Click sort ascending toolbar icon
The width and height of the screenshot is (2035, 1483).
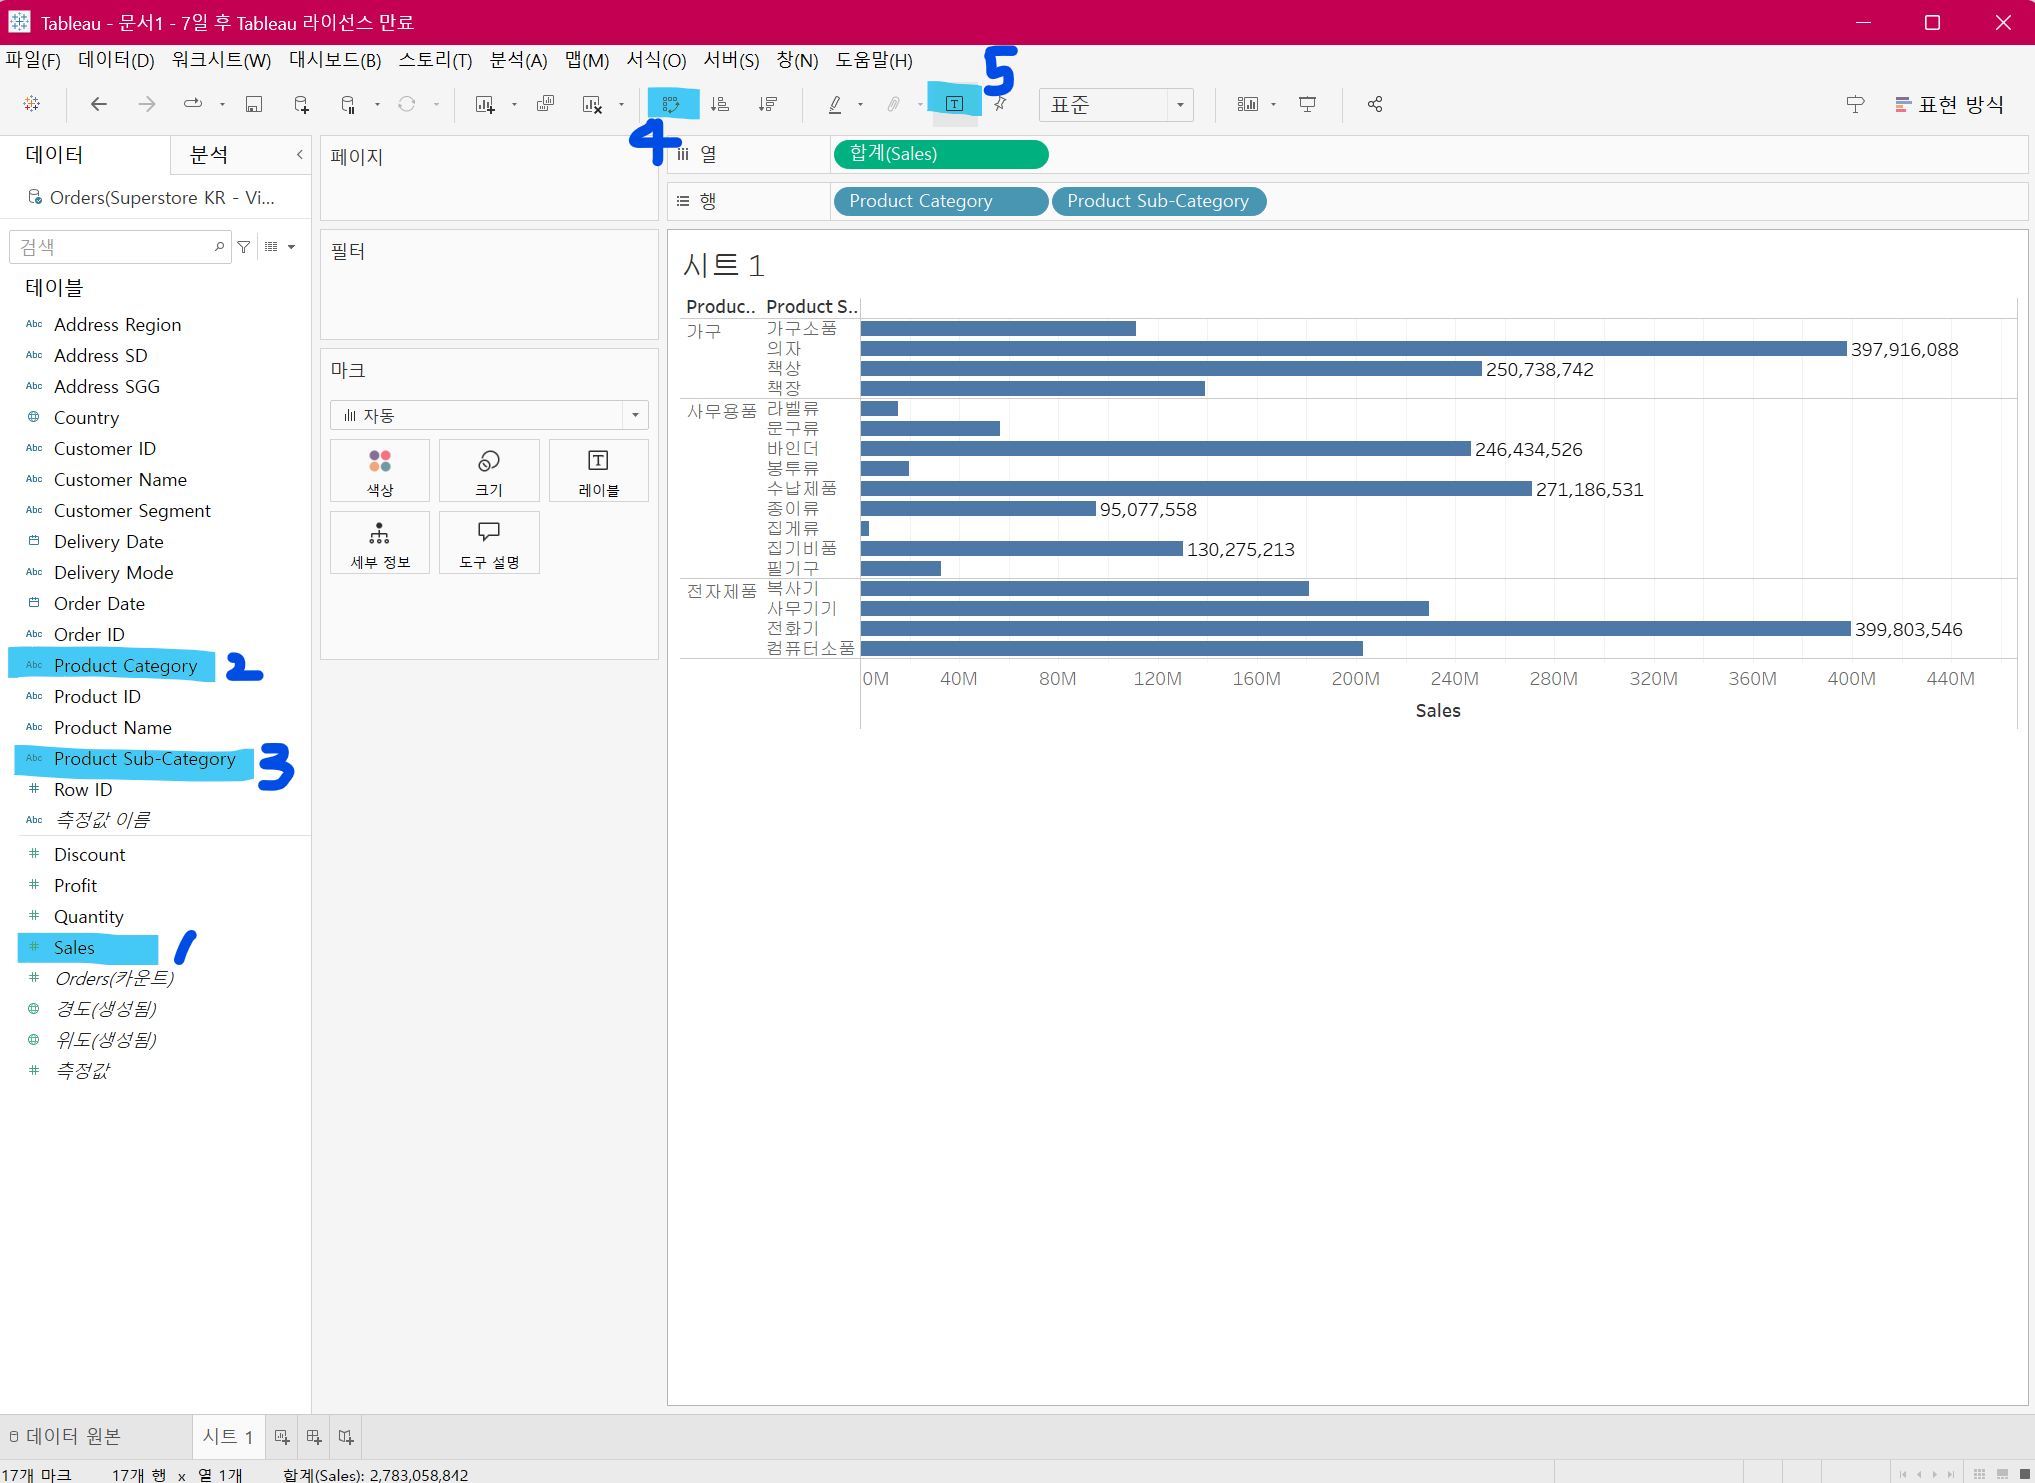(x=719, y=104)
